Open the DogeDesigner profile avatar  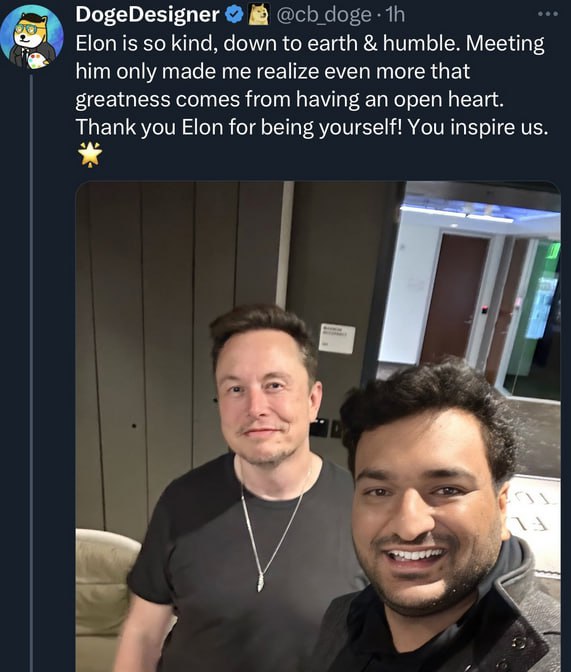(x=32, y=37)
